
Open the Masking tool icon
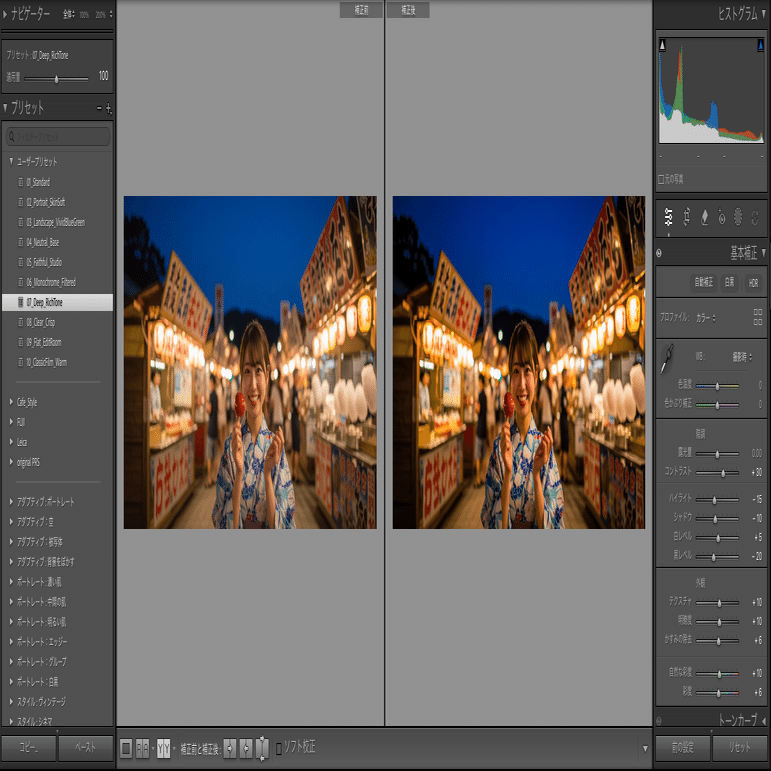(738, 217)
